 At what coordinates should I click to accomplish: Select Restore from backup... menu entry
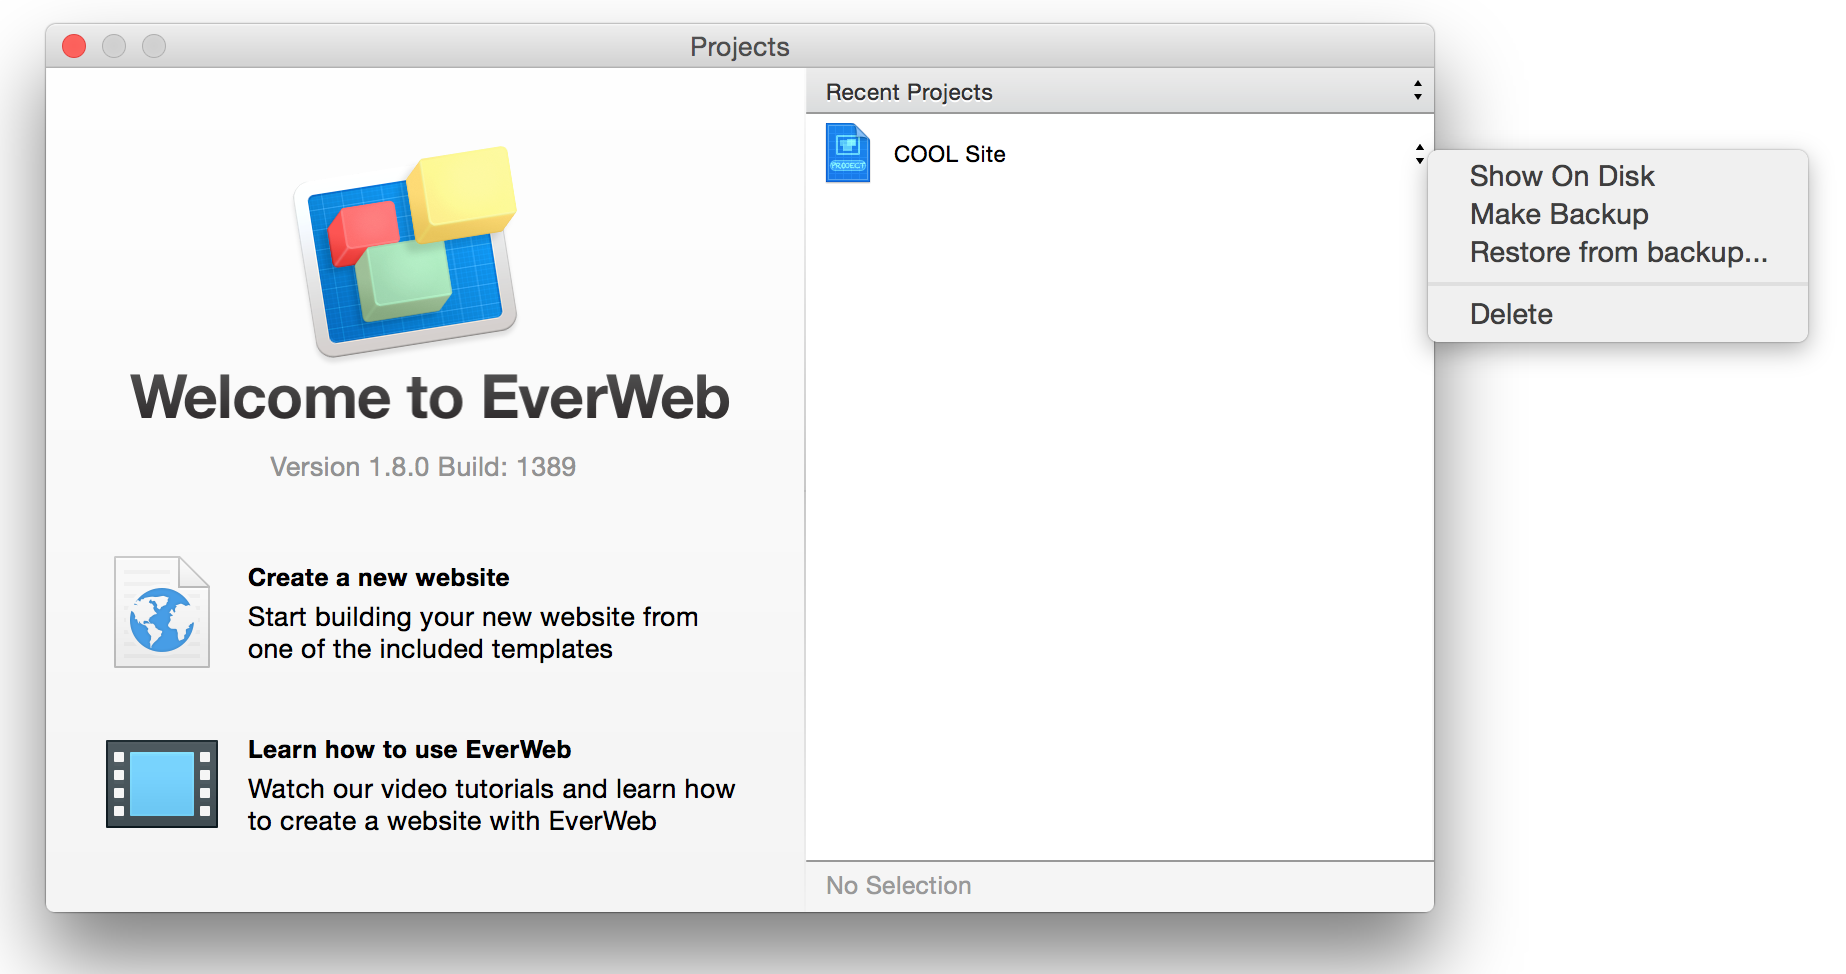pyautogui.click(x=1617, y=252)
